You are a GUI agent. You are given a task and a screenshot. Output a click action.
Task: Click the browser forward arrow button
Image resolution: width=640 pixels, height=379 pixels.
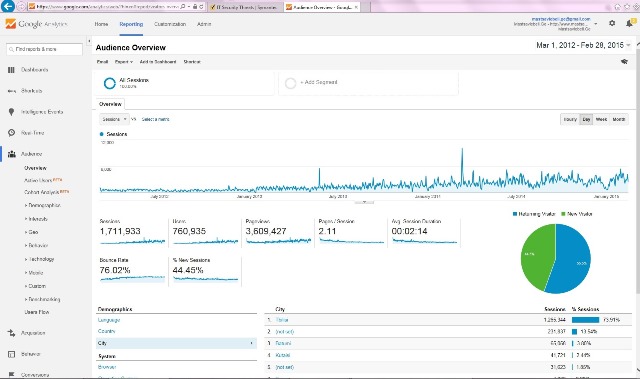[x=21, y=7]
